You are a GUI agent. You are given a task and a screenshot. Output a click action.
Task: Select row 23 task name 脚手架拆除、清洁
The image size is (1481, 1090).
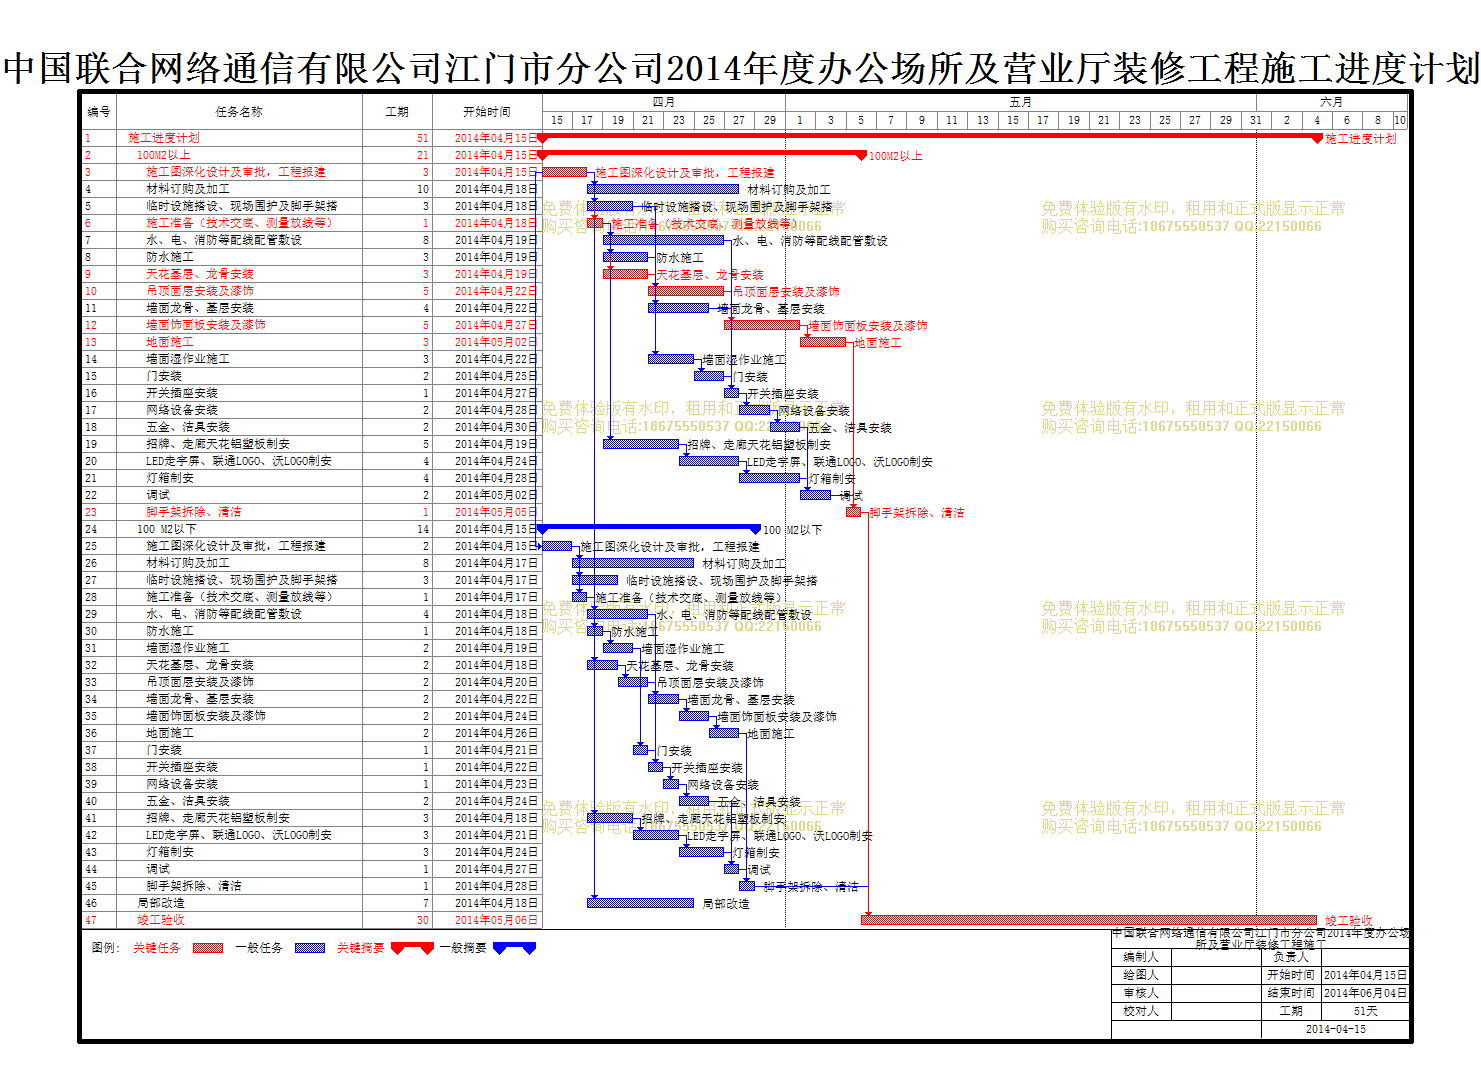coord(194,512)
